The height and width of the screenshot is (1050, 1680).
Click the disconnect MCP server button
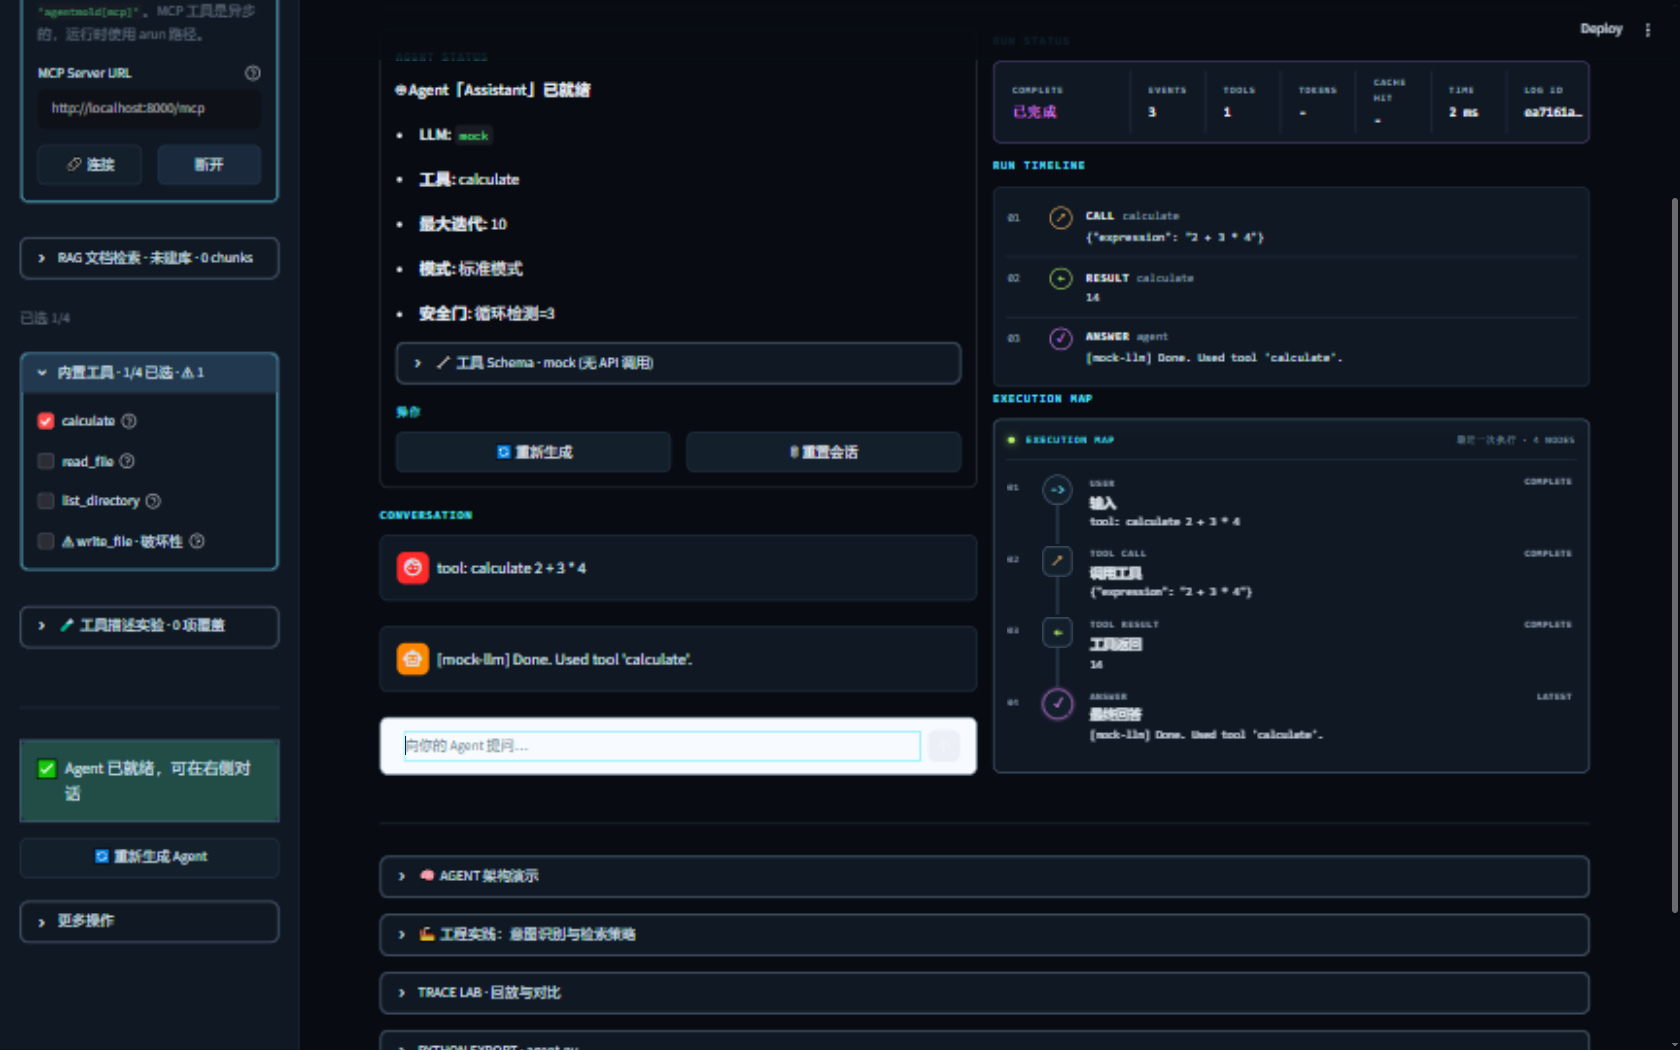[209, 165]
